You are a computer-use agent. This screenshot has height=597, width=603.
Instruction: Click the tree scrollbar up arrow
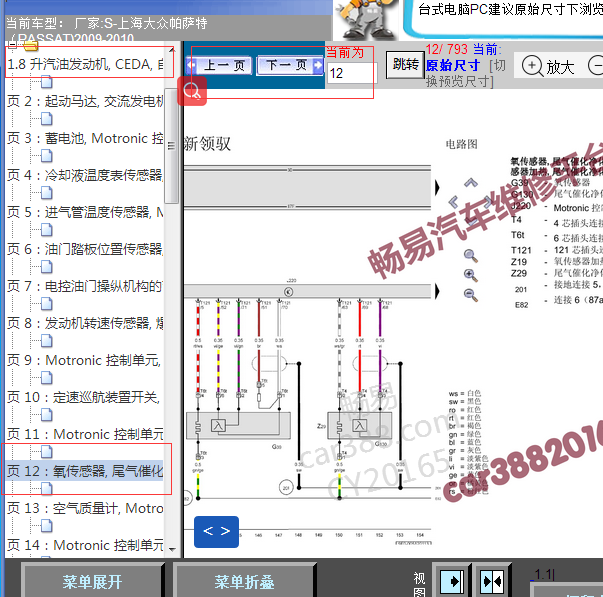(172, 49)
